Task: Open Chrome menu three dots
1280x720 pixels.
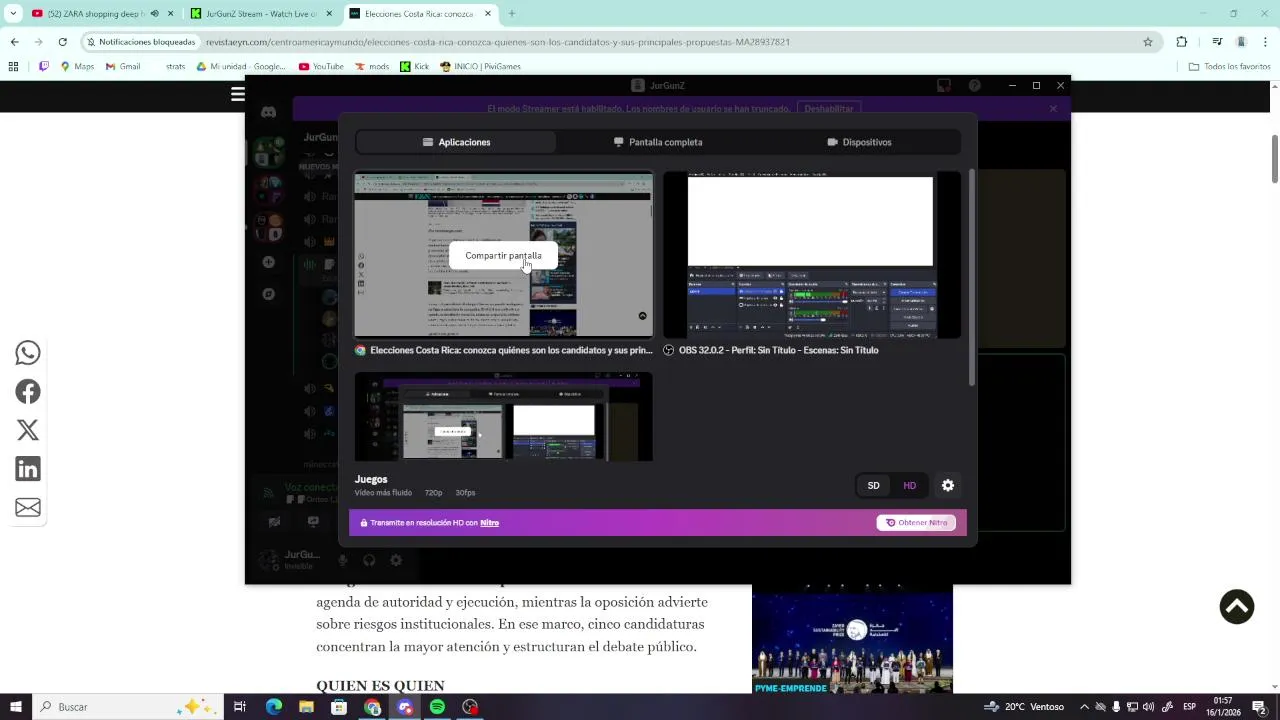Action: tap(1266, 42)
